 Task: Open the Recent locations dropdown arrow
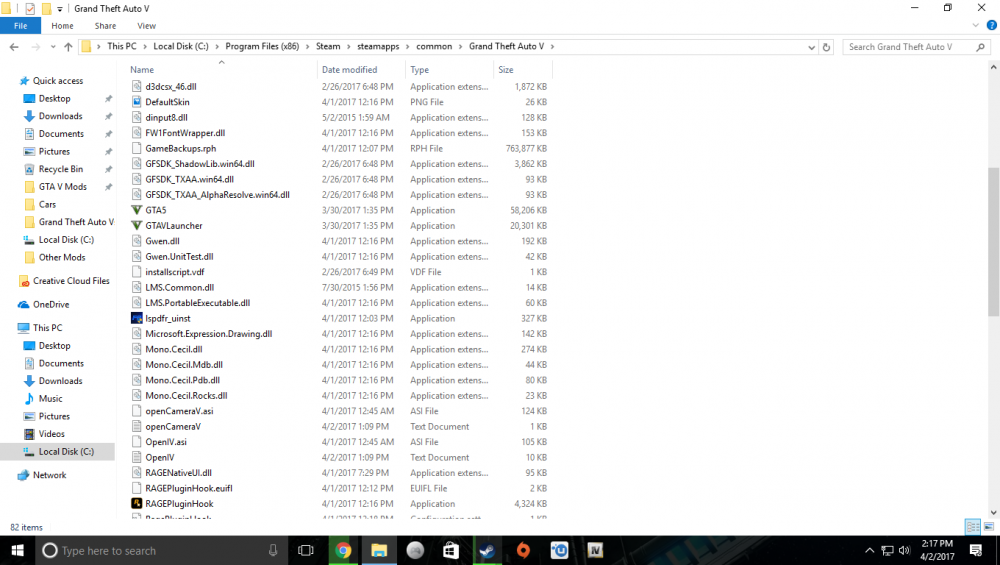click(53, 47)
